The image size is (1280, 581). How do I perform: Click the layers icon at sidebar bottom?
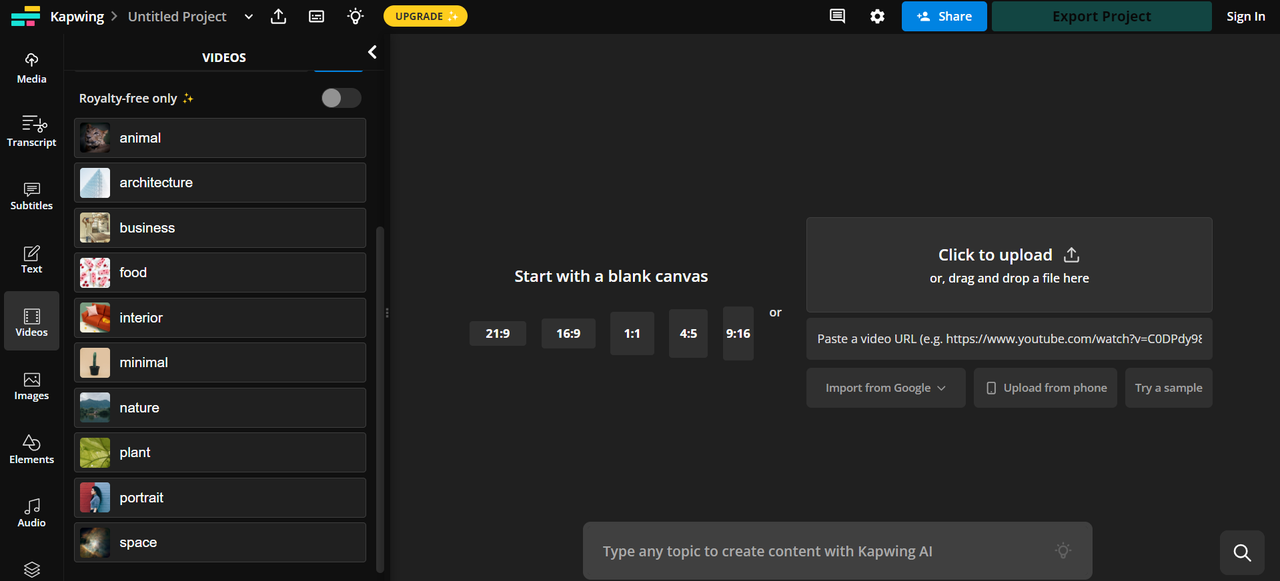coord(32,569)
